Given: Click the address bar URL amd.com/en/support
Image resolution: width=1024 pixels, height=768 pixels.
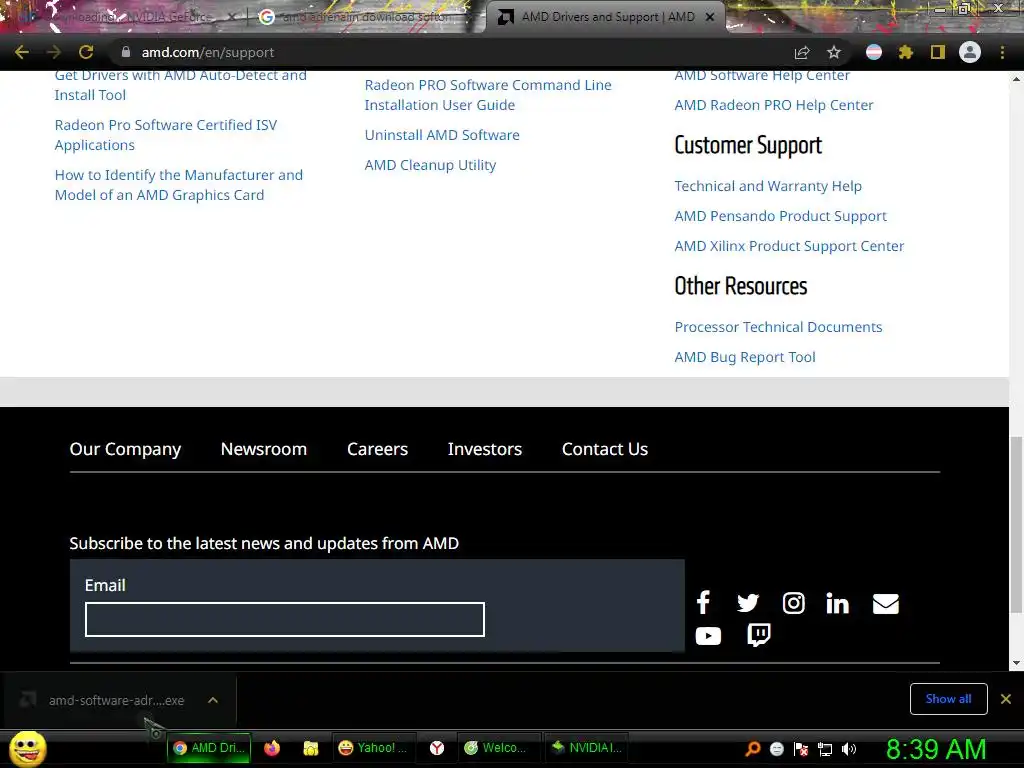Looking at the screenshot, I should click(208, 52).
